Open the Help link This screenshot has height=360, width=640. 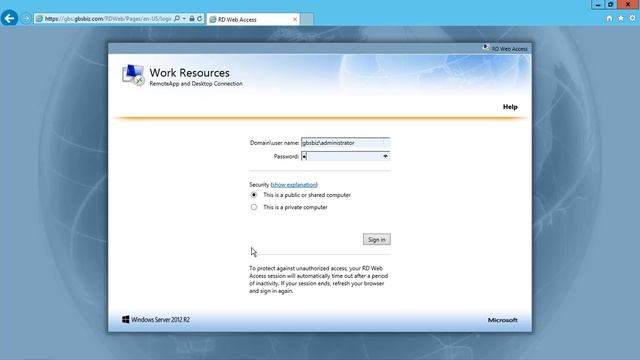(x=510, y=107)
